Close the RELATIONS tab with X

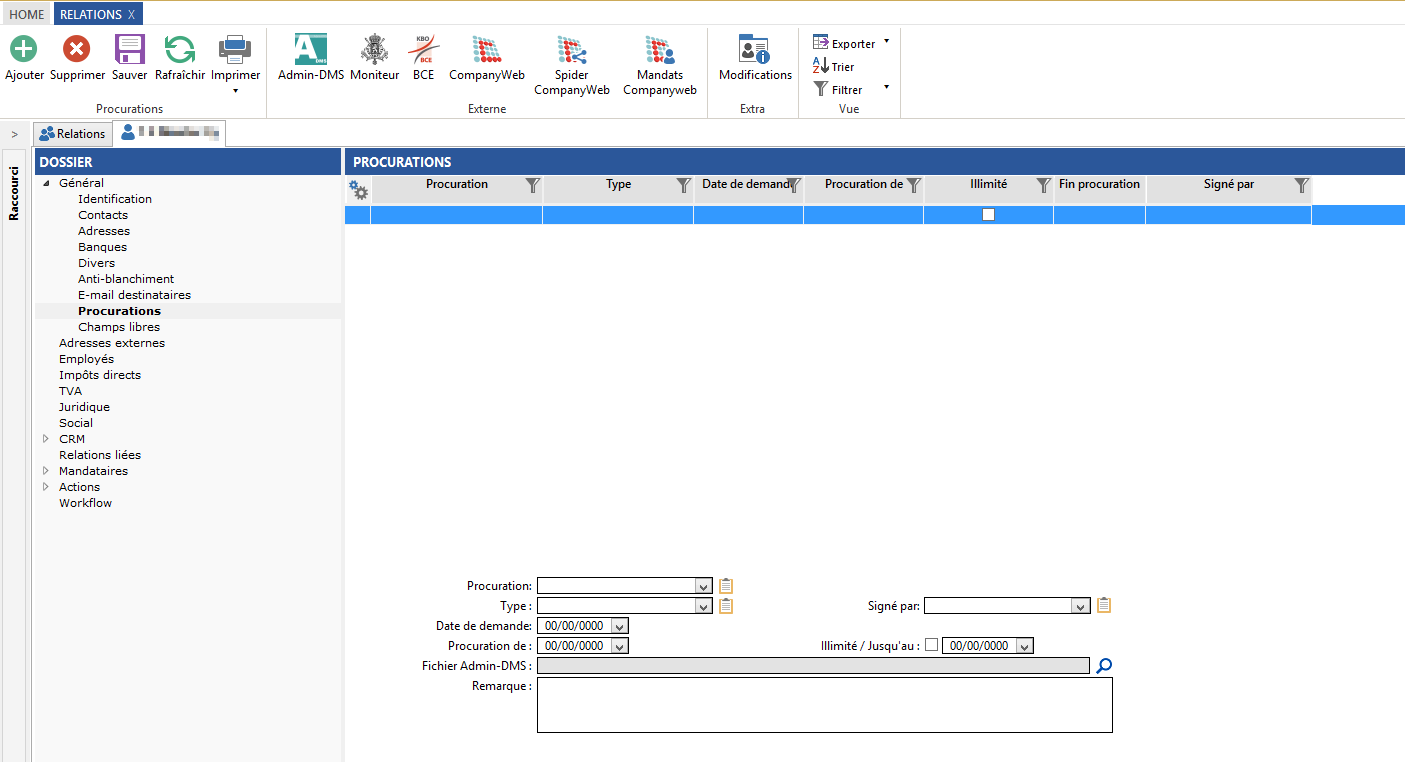tap(131, 14)
